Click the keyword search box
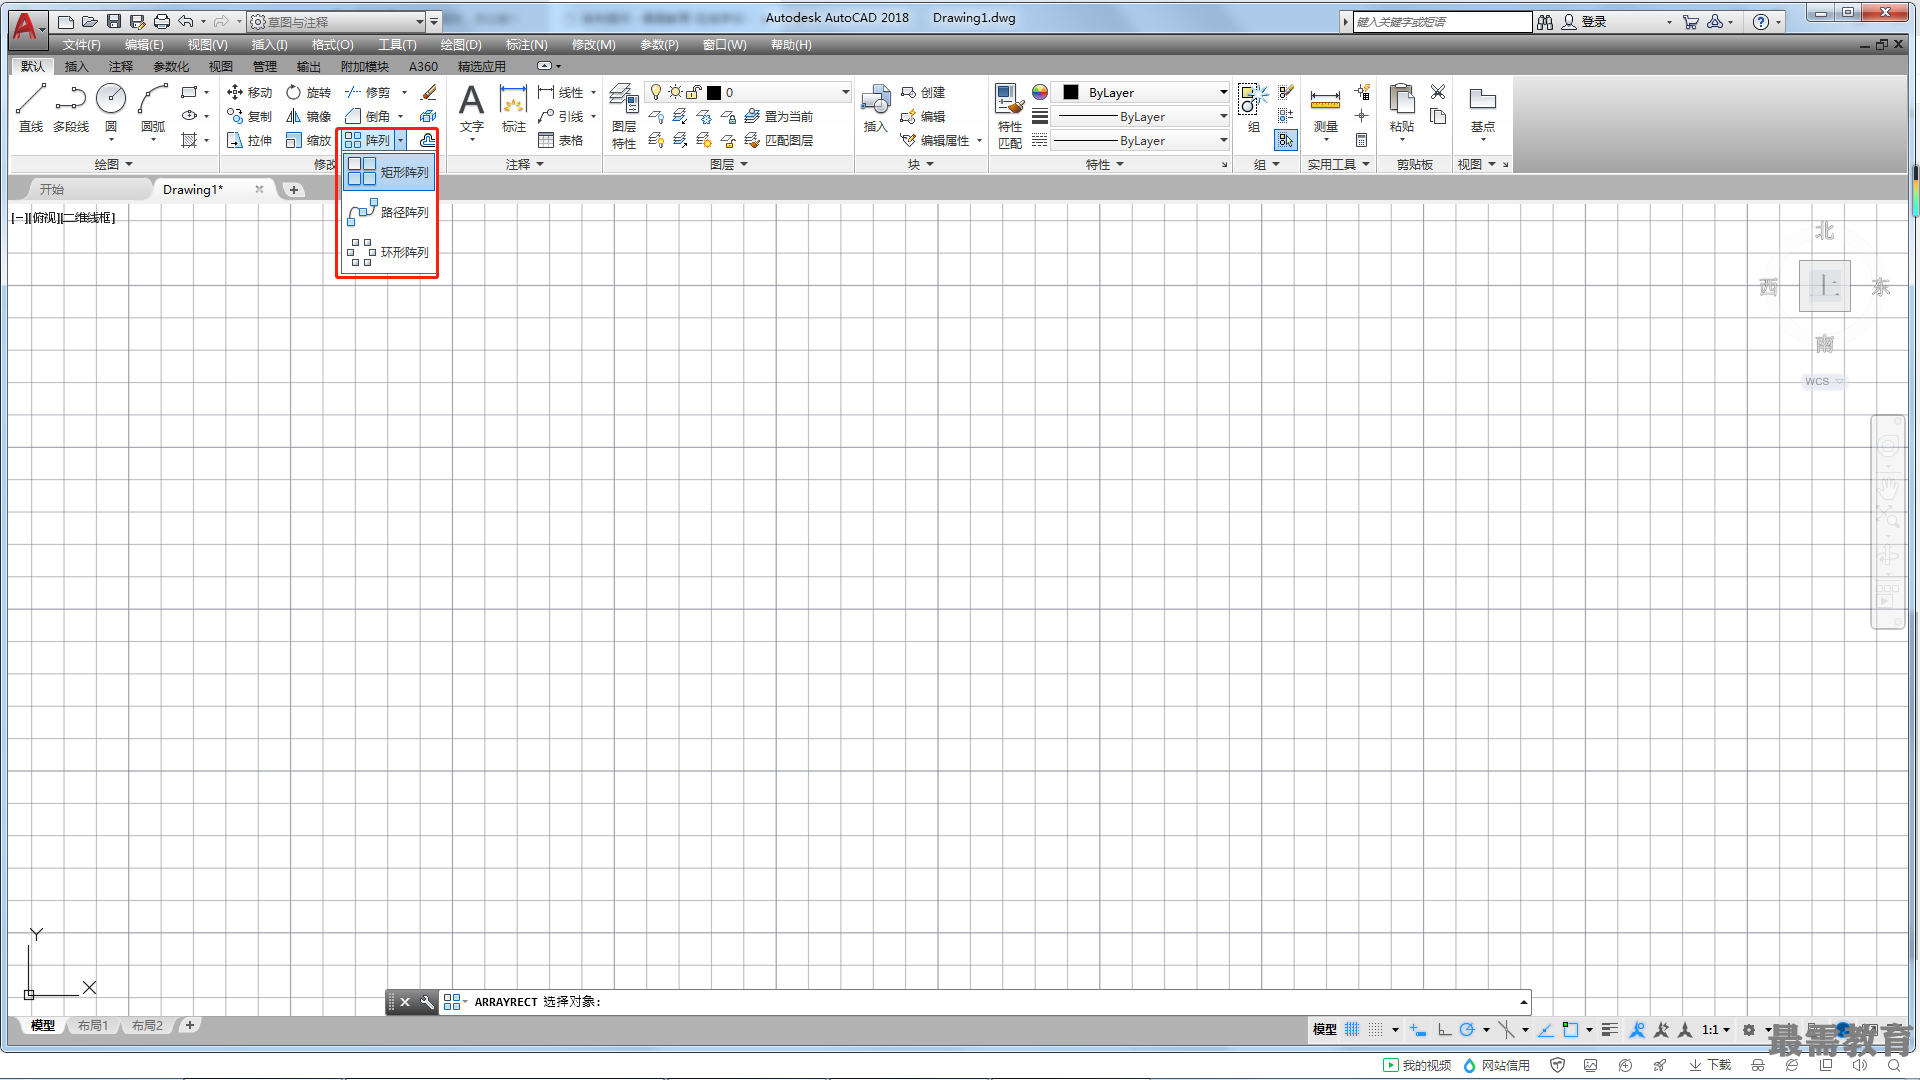1920x1080 pixels. (1442, 21)
